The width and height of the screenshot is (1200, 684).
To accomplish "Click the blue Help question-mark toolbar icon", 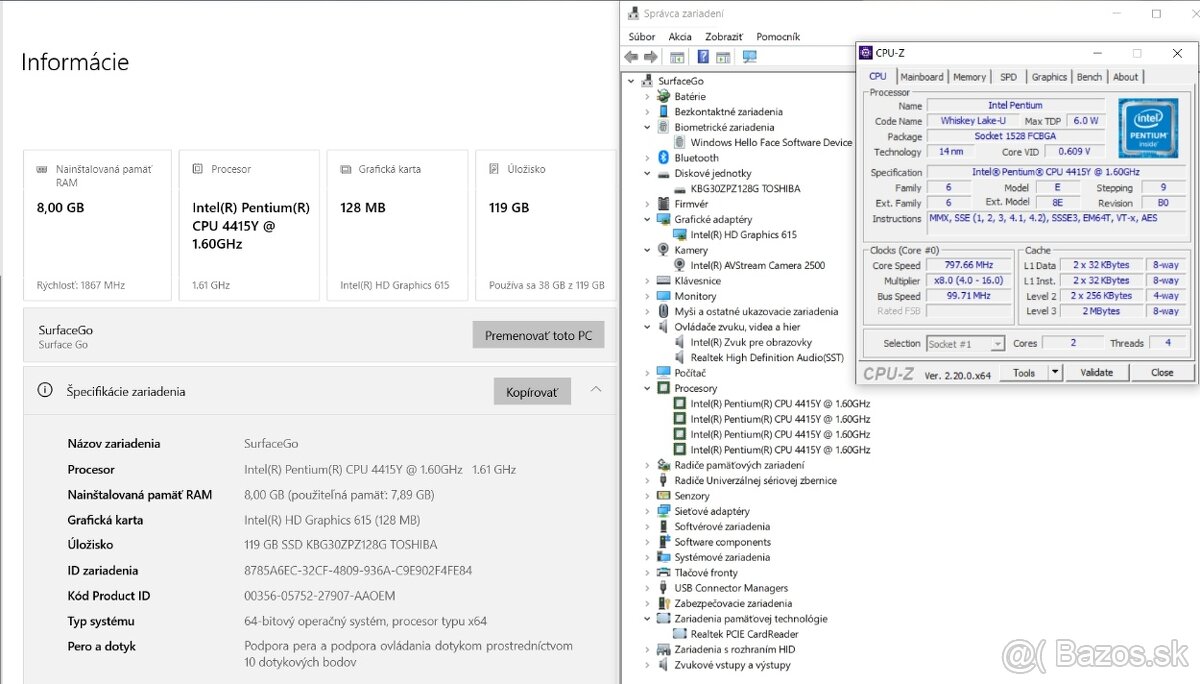I will 703,57.
